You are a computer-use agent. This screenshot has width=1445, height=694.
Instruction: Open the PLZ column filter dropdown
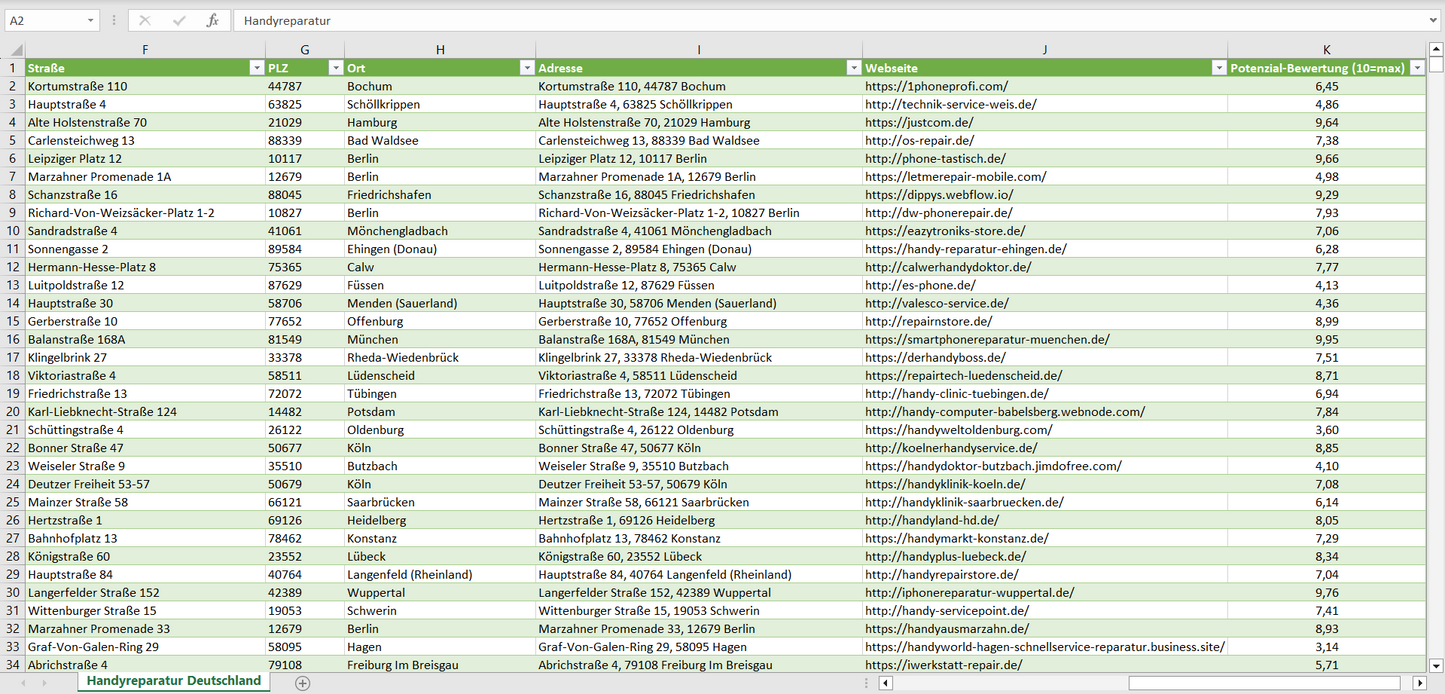pyautogui.click(x=335, y=68)
